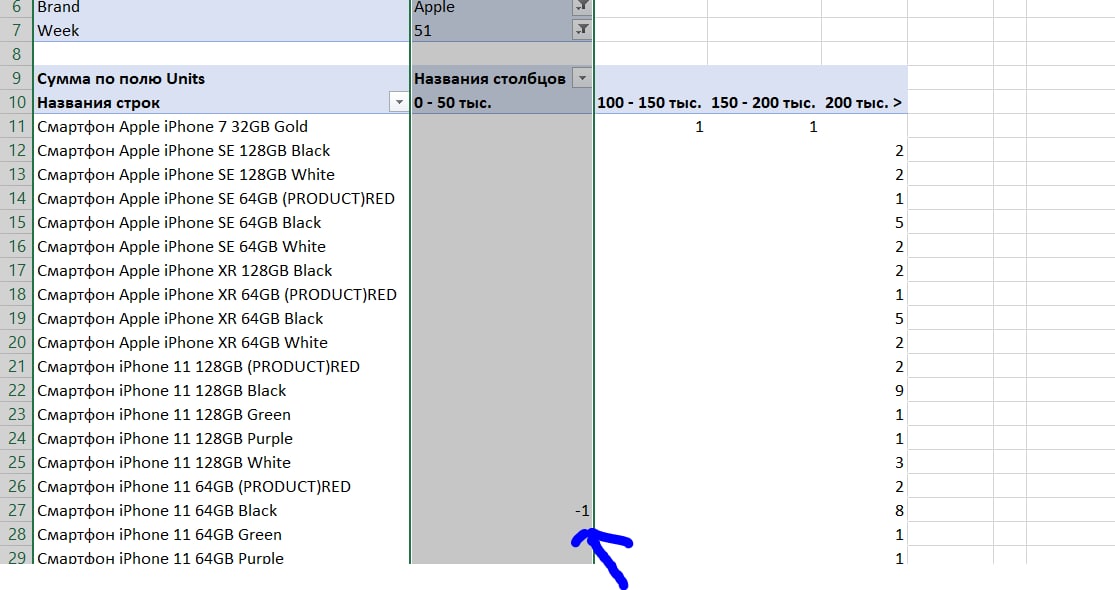The width and height of the screenshot is (1115, 590).
Task: Open the Brand filter dropdown showing Apple
Action: click(x=582, y=6)
